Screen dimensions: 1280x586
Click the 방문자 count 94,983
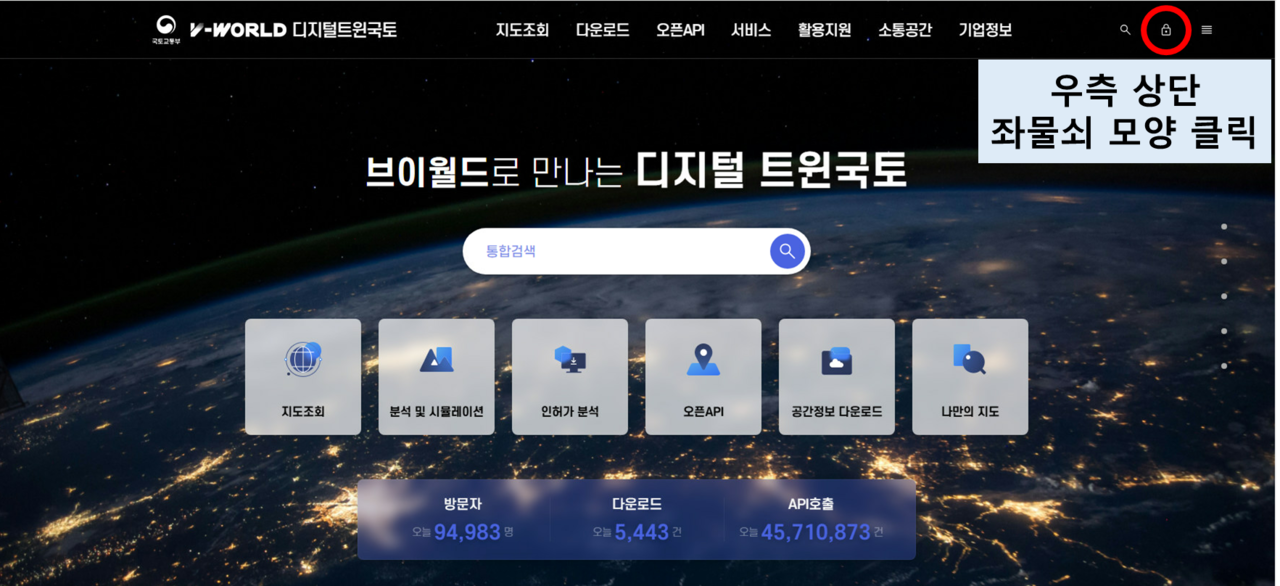467,532
